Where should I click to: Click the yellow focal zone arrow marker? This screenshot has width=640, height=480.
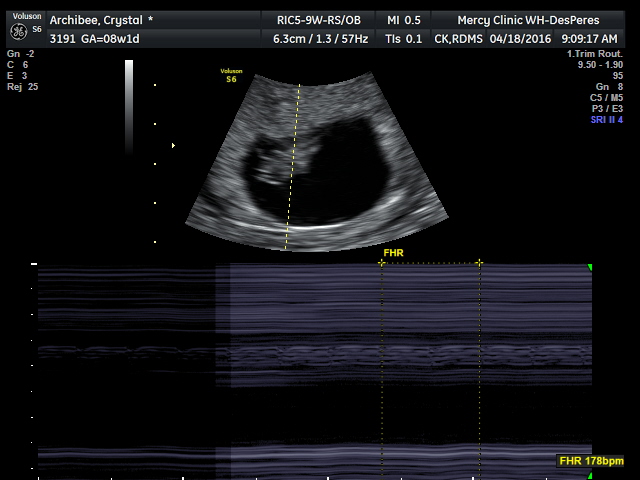173,145
